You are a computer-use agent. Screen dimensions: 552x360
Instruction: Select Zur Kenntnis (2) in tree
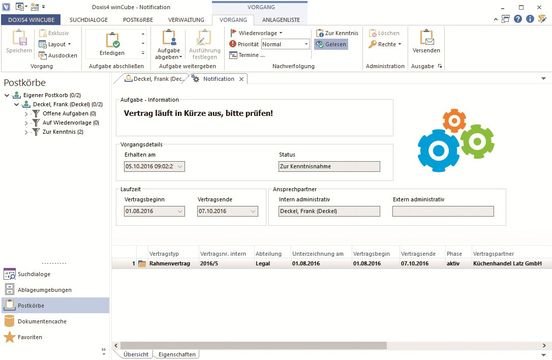pyautogui.click(x=63, y=132)
